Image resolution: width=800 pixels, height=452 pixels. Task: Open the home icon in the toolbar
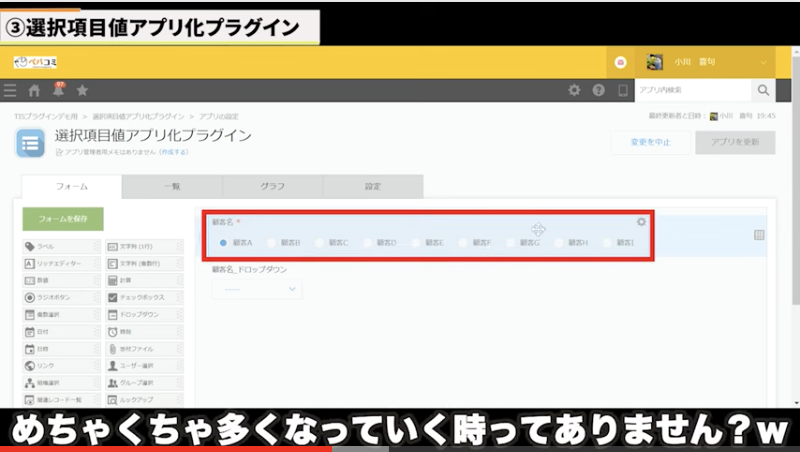coord(34,90)
